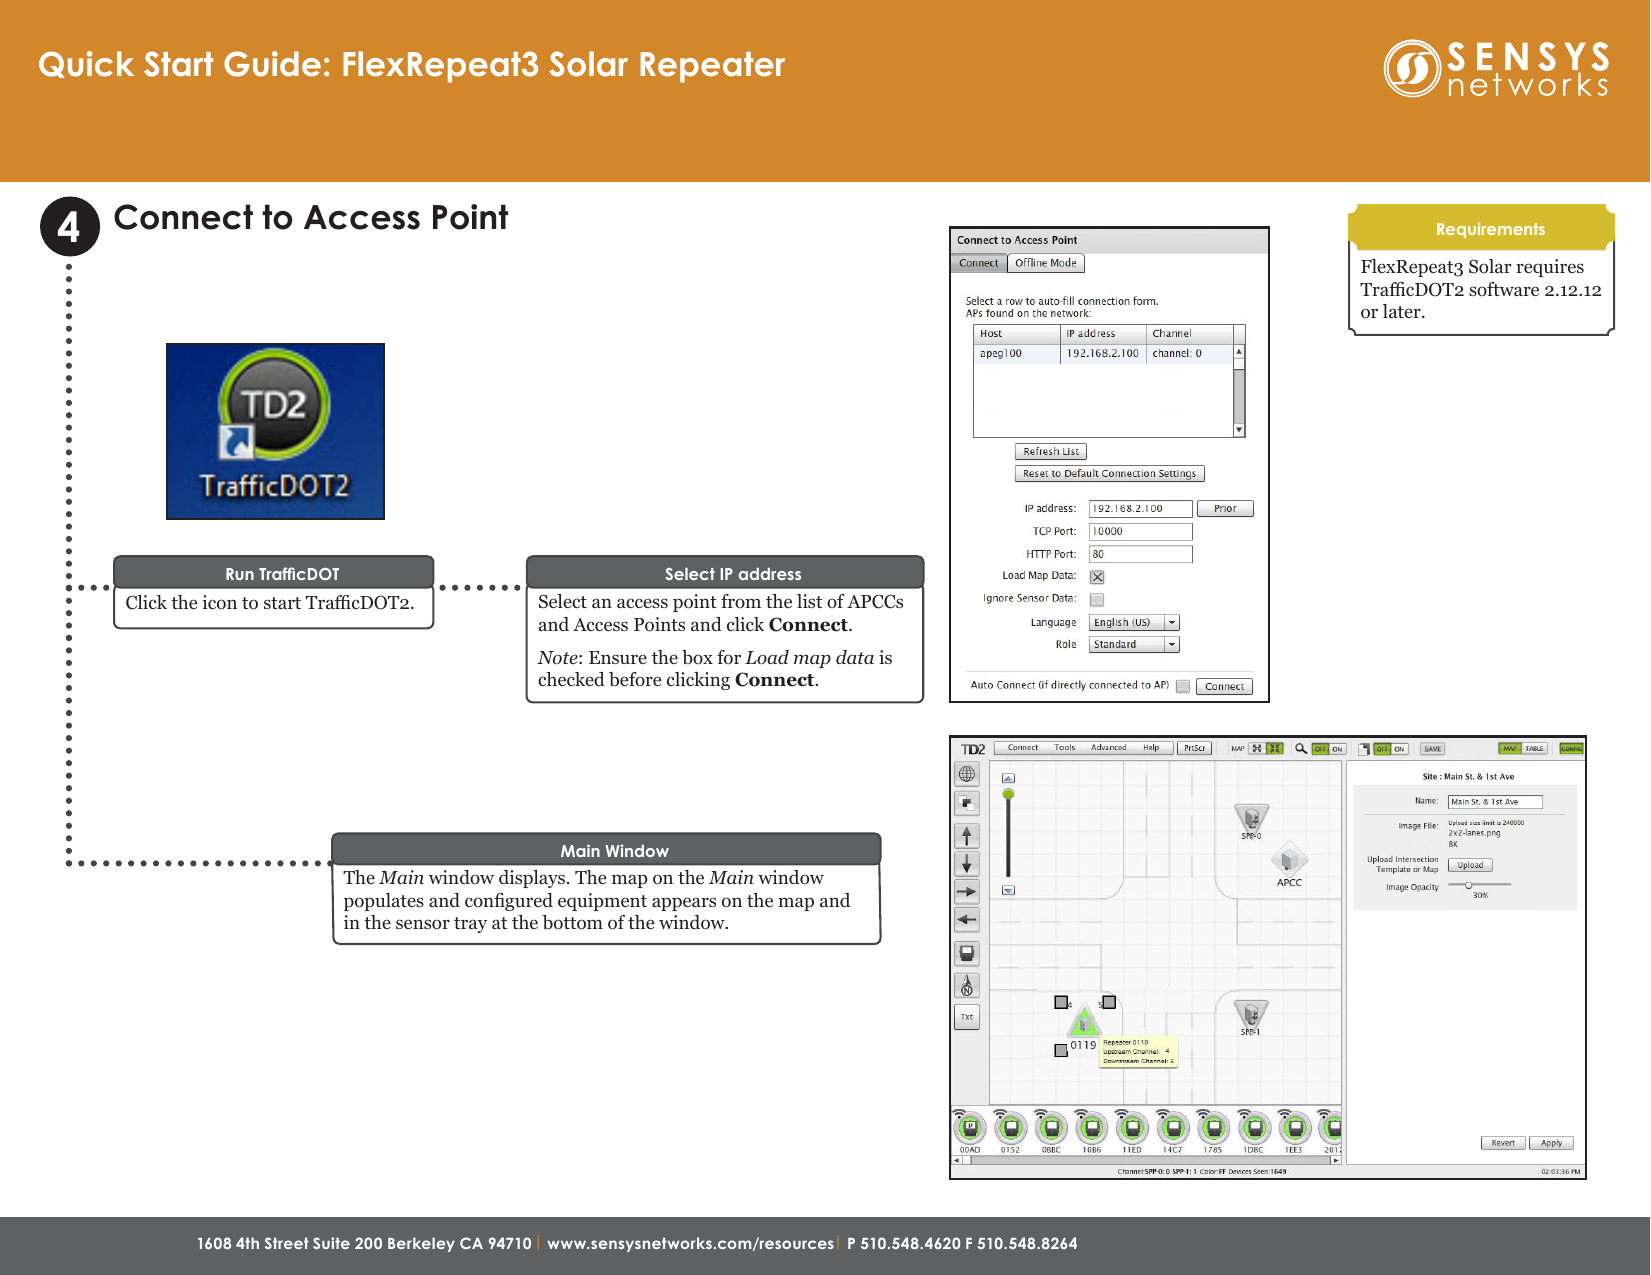Select sensor 1D8C in sensor tray
1651x1275 pixels.
[1254, 1131]
